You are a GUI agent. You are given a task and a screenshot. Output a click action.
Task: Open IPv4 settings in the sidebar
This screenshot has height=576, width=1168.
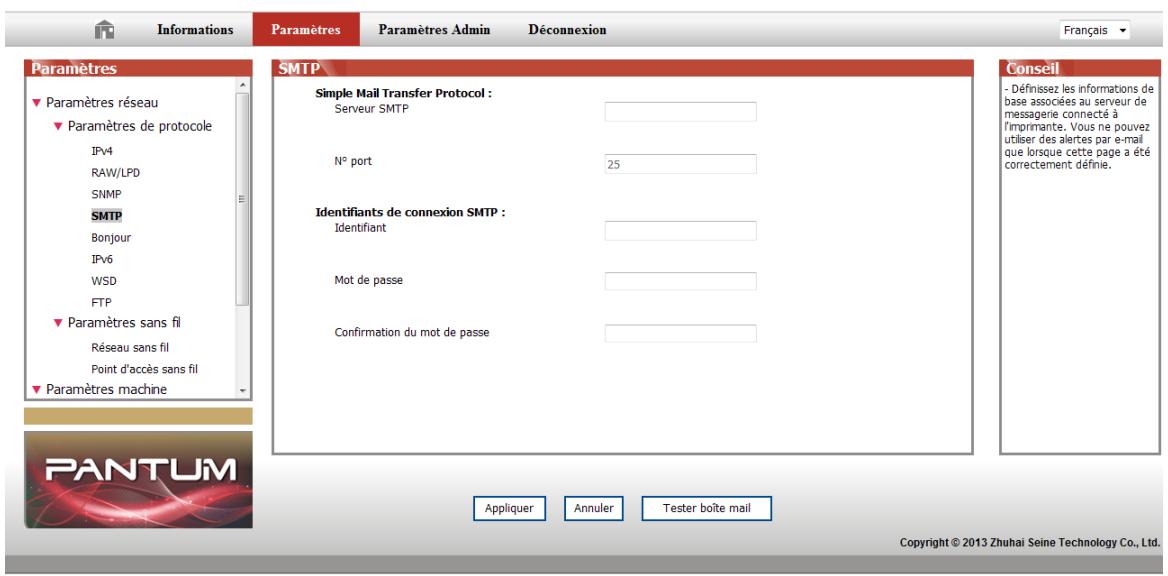click(x=101, y=151)
